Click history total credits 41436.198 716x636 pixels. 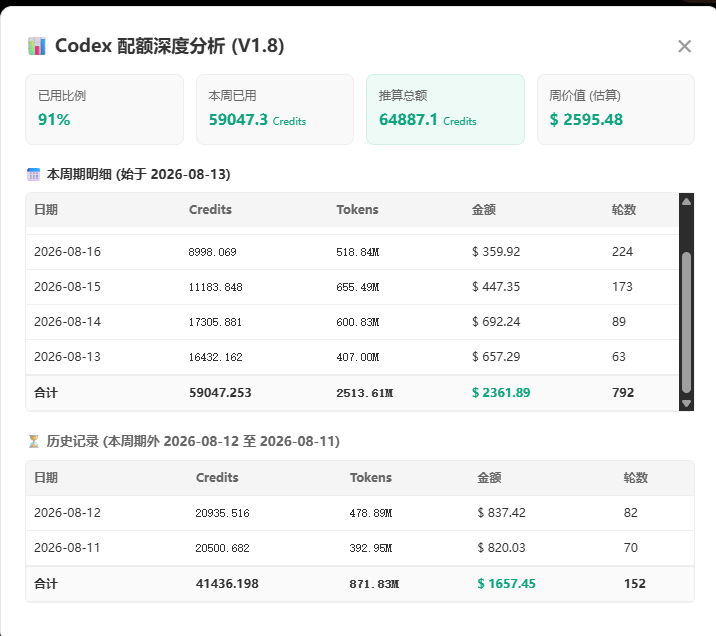click(227, 584)
